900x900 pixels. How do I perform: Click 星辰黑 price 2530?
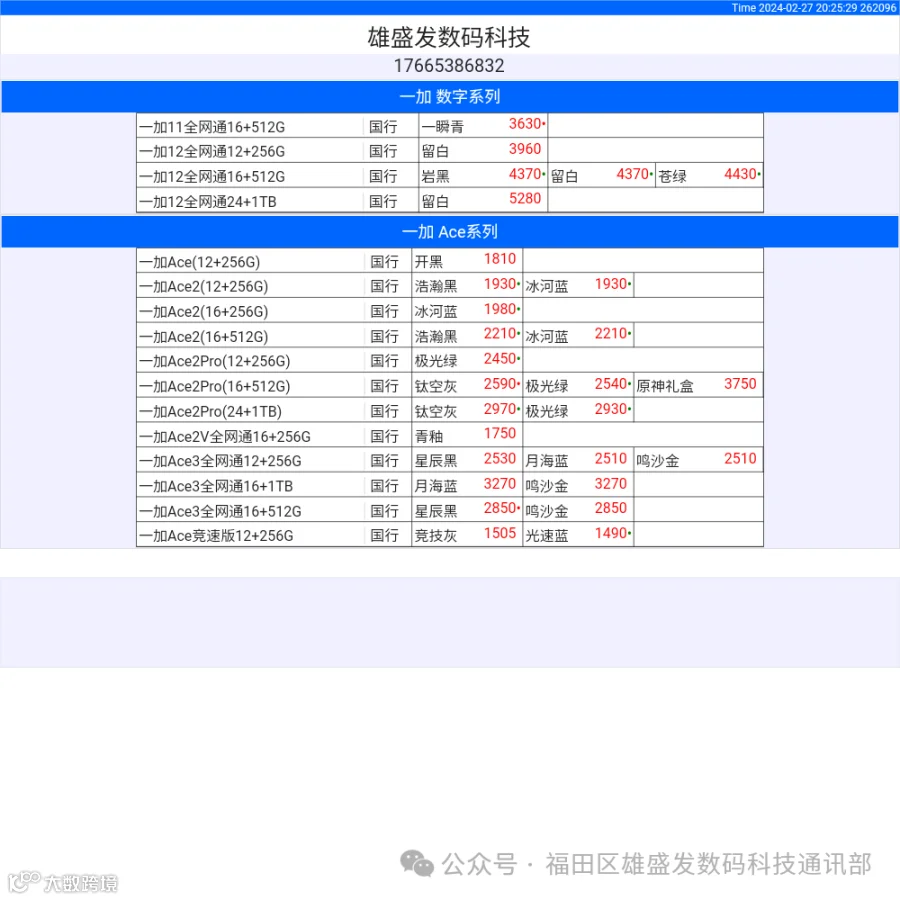499,459
